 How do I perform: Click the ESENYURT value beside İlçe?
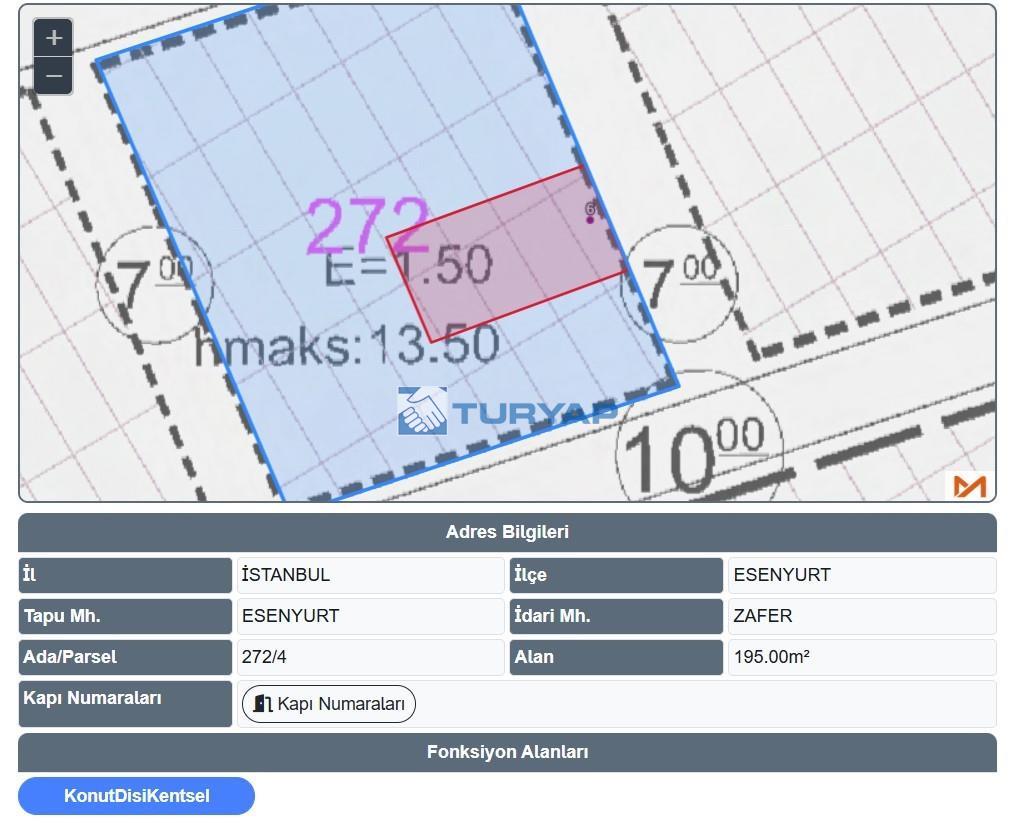[782, 575]
